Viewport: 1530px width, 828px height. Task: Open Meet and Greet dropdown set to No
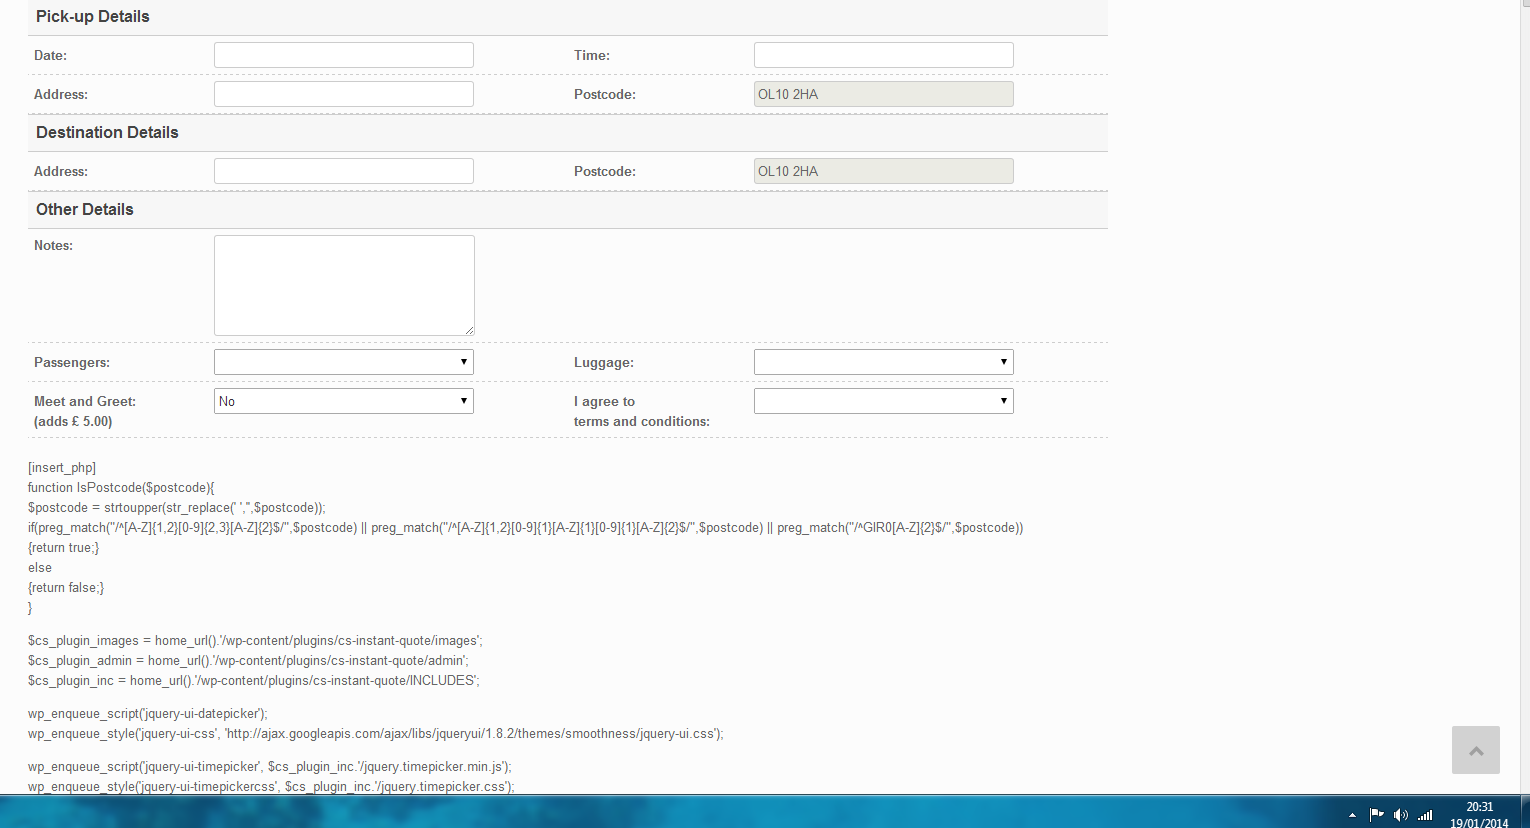point(344,401)
